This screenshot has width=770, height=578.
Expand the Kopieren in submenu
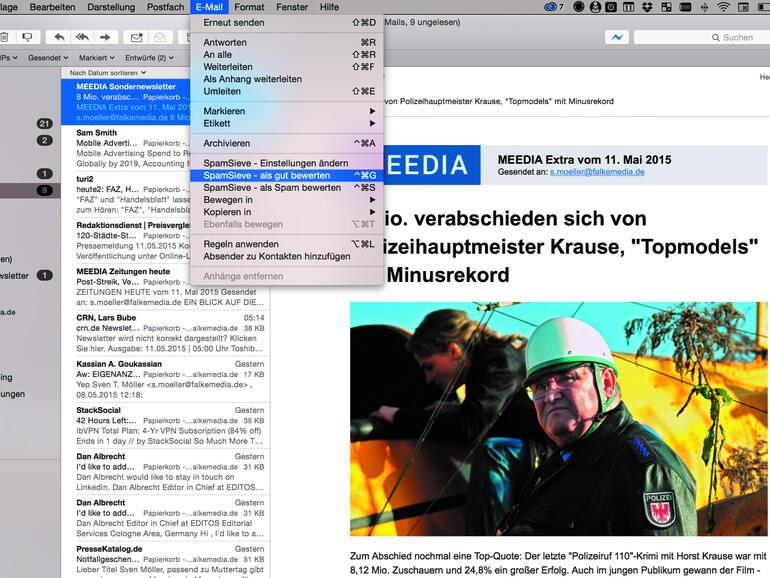tap(286, 212)
